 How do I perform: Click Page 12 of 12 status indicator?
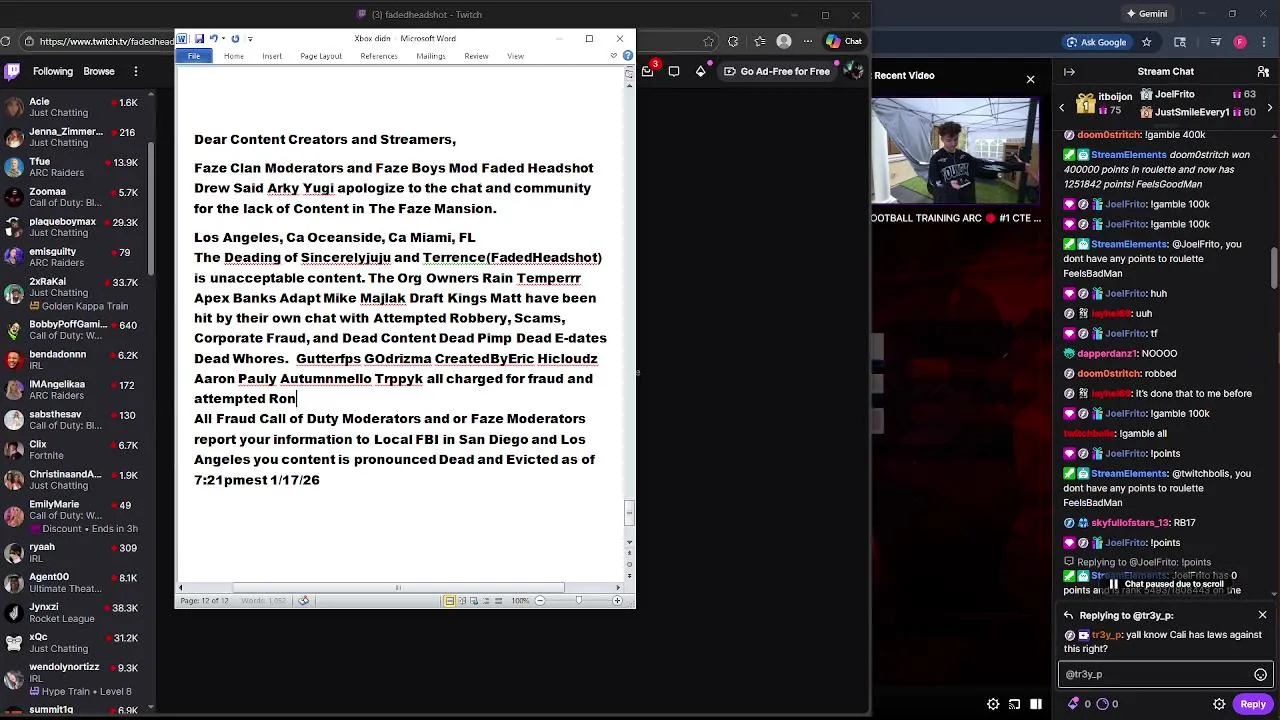pyautogui.click(x=204, y=600)
